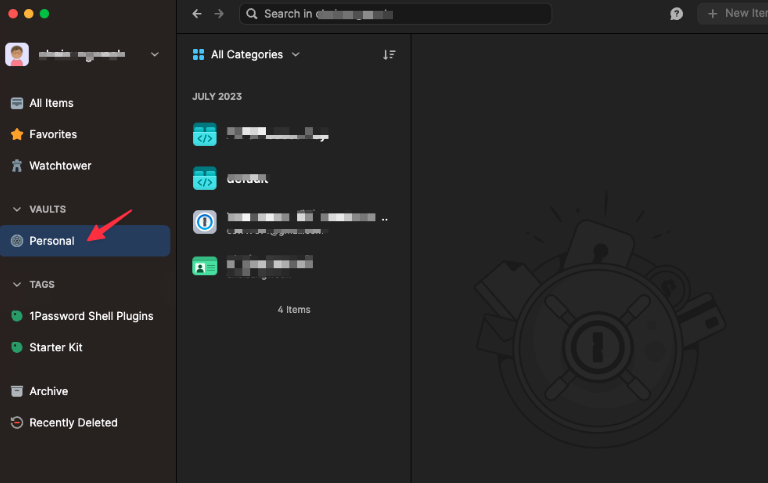Click the Archive box icon

point(17,391)
